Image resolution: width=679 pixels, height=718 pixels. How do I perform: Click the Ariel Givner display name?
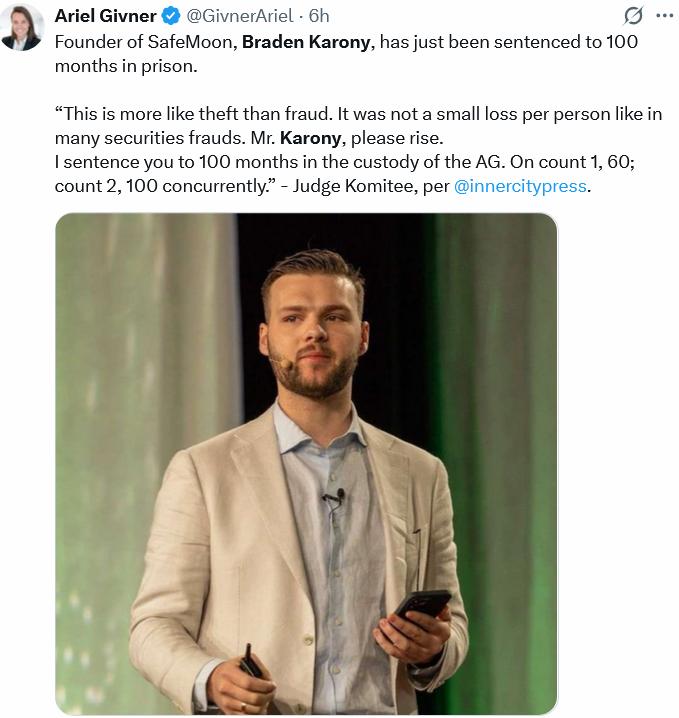coord(106,16)
